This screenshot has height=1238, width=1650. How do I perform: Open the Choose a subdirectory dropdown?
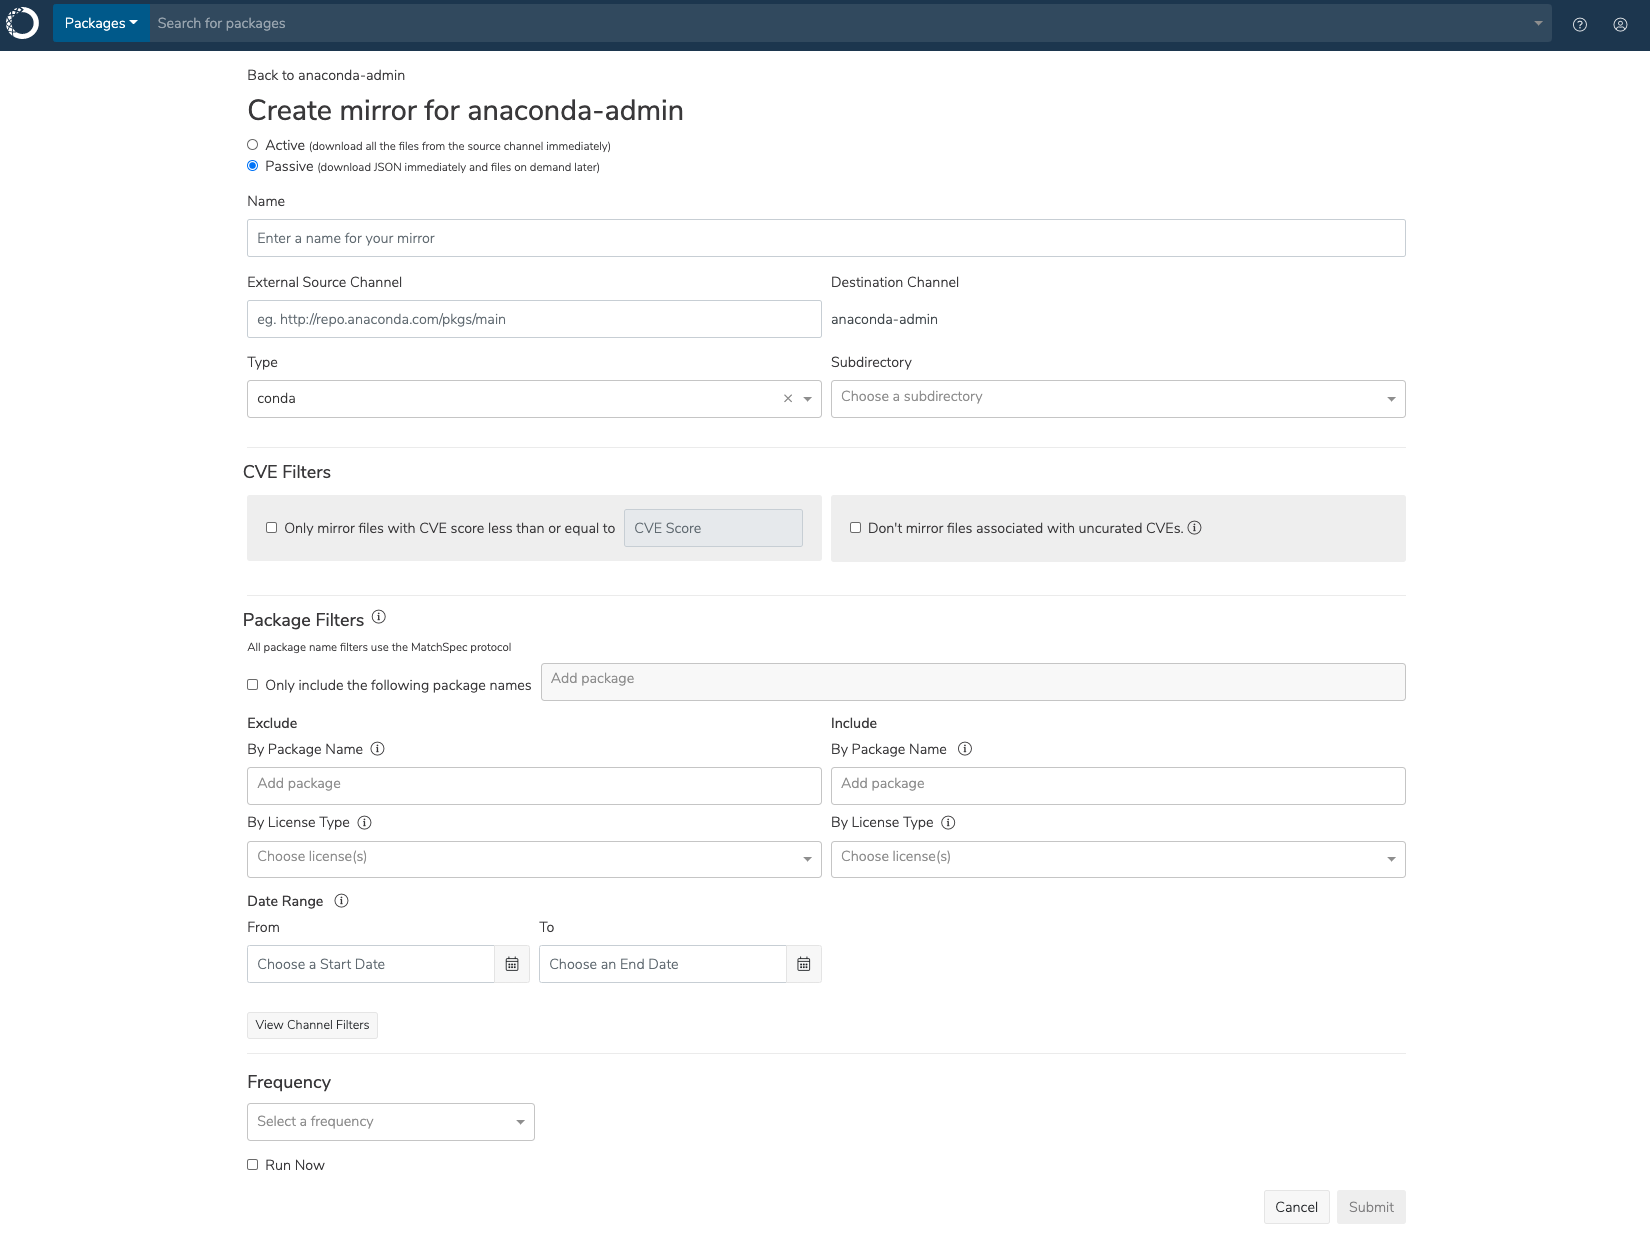[1118, 399]
